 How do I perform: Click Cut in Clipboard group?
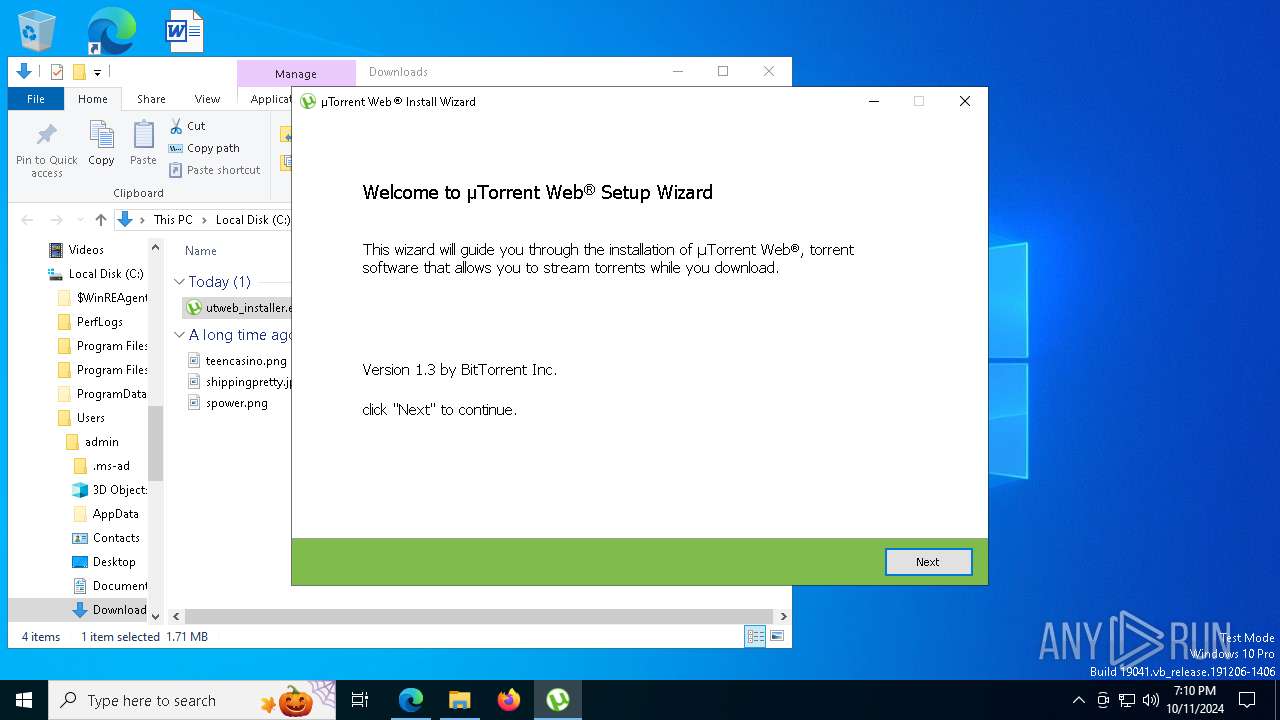click(x=187, y=126)
